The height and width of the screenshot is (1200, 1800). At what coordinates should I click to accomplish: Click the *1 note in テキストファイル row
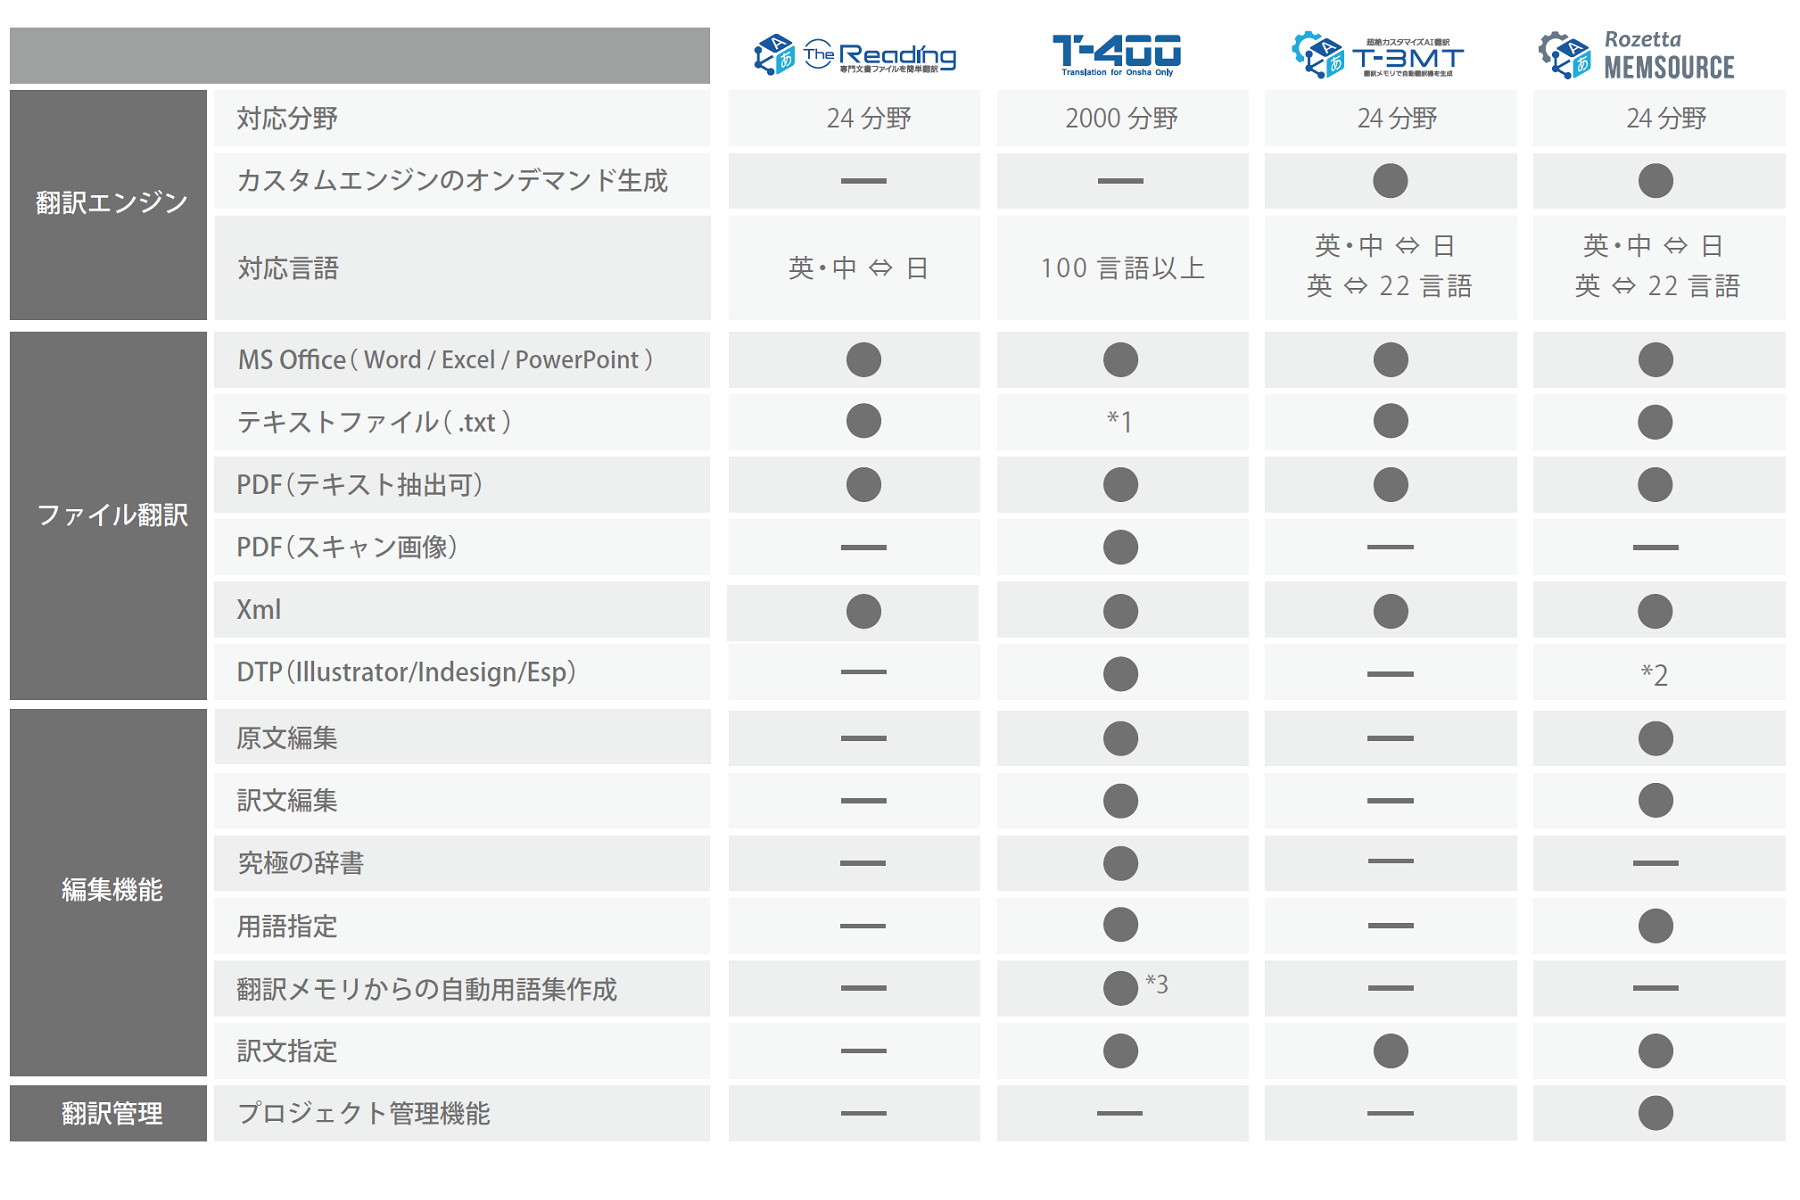point(1119,422)
